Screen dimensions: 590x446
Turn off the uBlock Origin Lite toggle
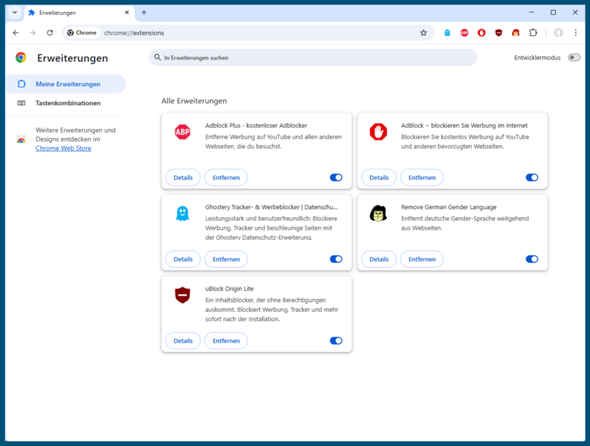pos(336,341)
